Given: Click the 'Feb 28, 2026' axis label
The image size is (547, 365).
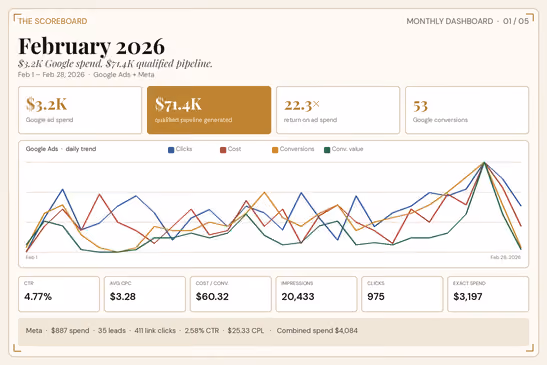Looking at the screenshot, I should [x=505, y=257].
